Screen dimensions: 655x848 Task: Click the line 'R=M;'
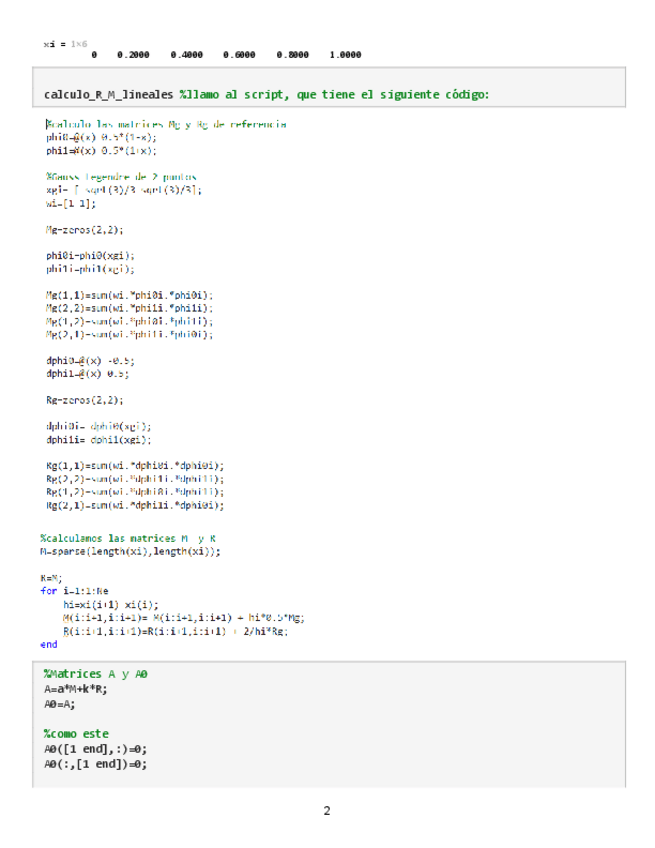click(51, 578)
